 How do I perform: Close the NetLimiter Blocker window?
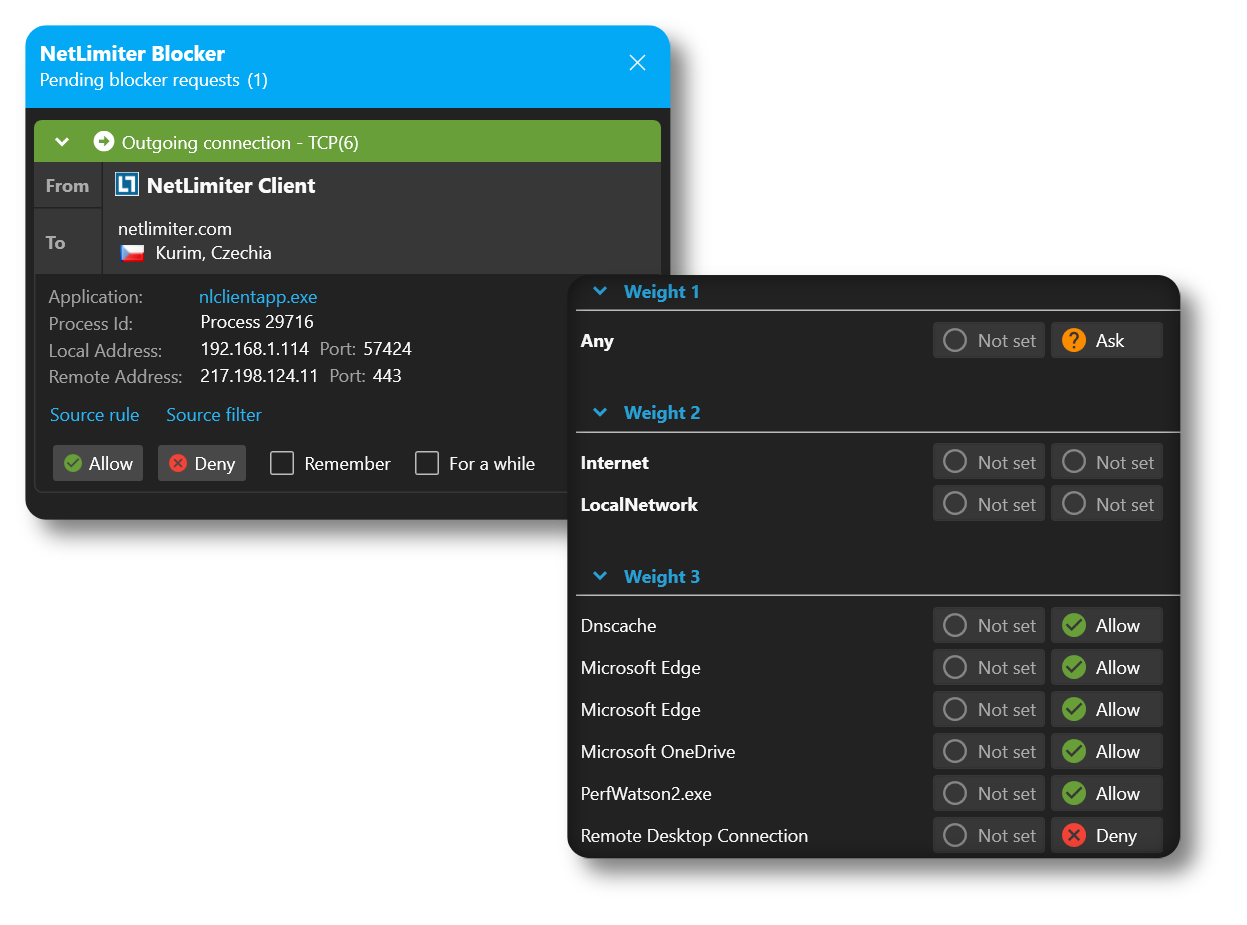[637, 62]
